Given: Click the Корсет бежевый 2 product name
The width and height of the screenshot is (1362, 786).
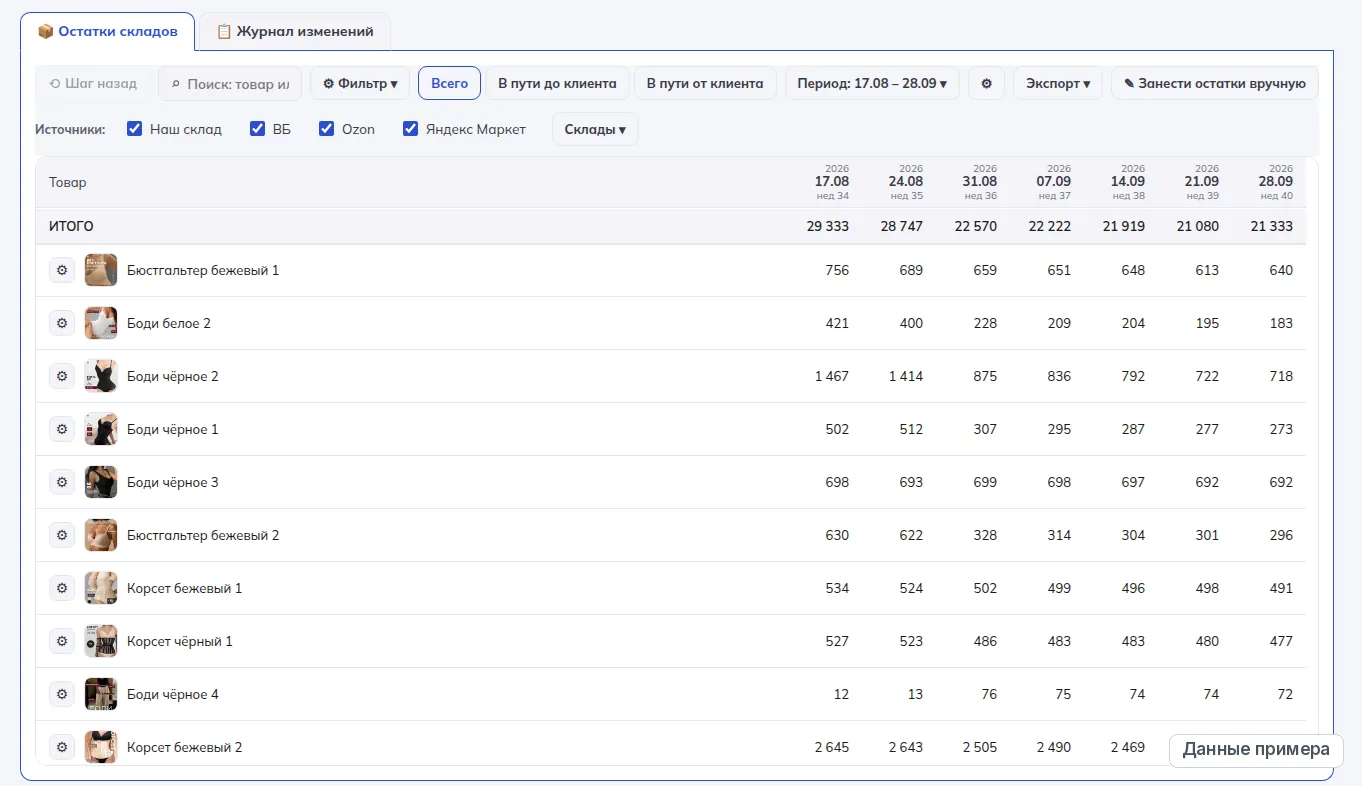Looking at the screenshot, I should tap(184, 747).
